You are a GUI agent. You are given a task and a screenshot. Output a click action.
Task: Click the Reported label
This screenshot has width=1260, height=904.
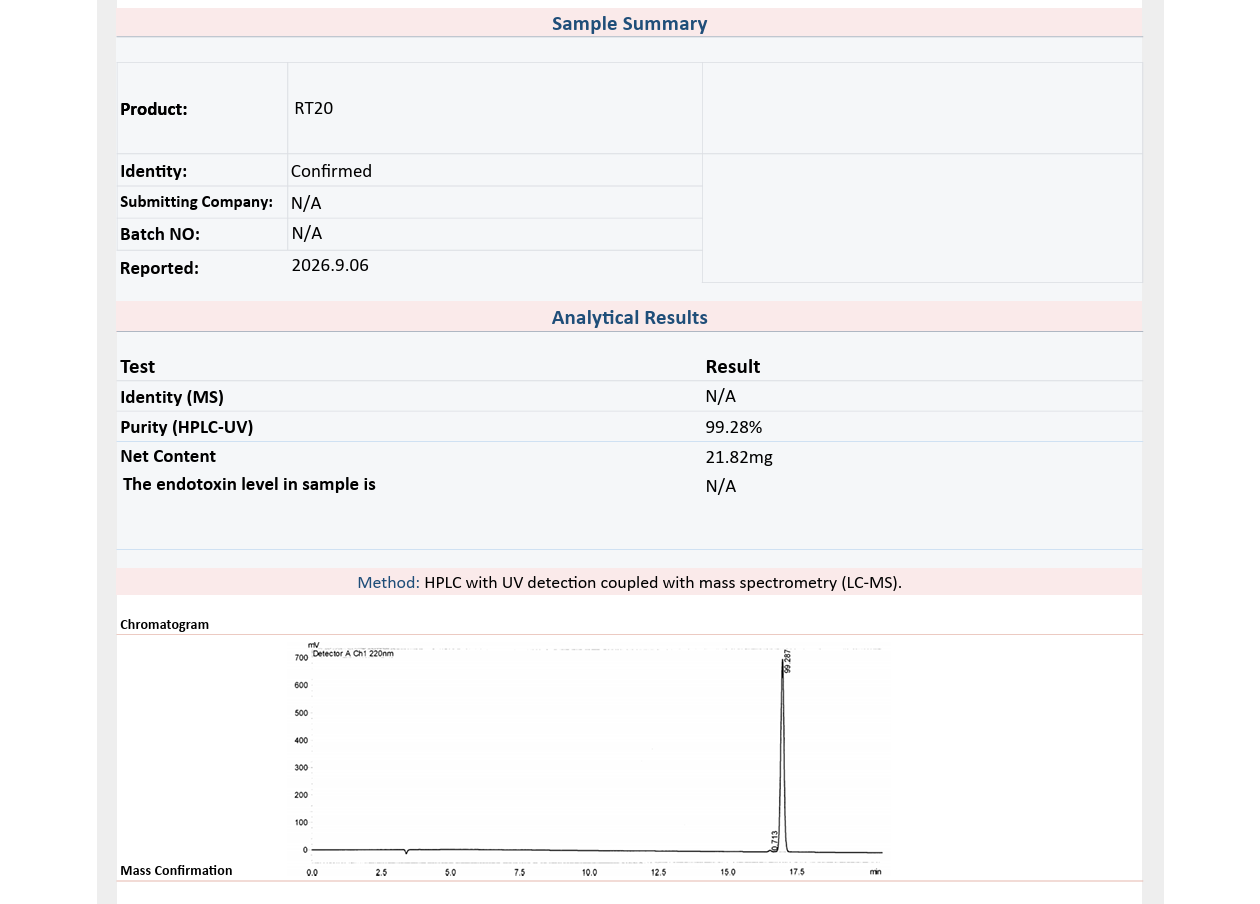[x=159, y=268]
